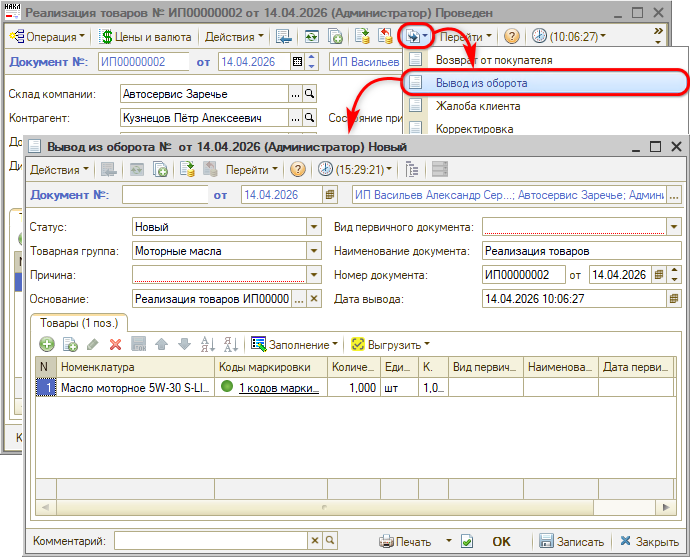690x557 pixels.
Task: Open help in the withdrawal document toolbar
Action: tap(300, 170)
